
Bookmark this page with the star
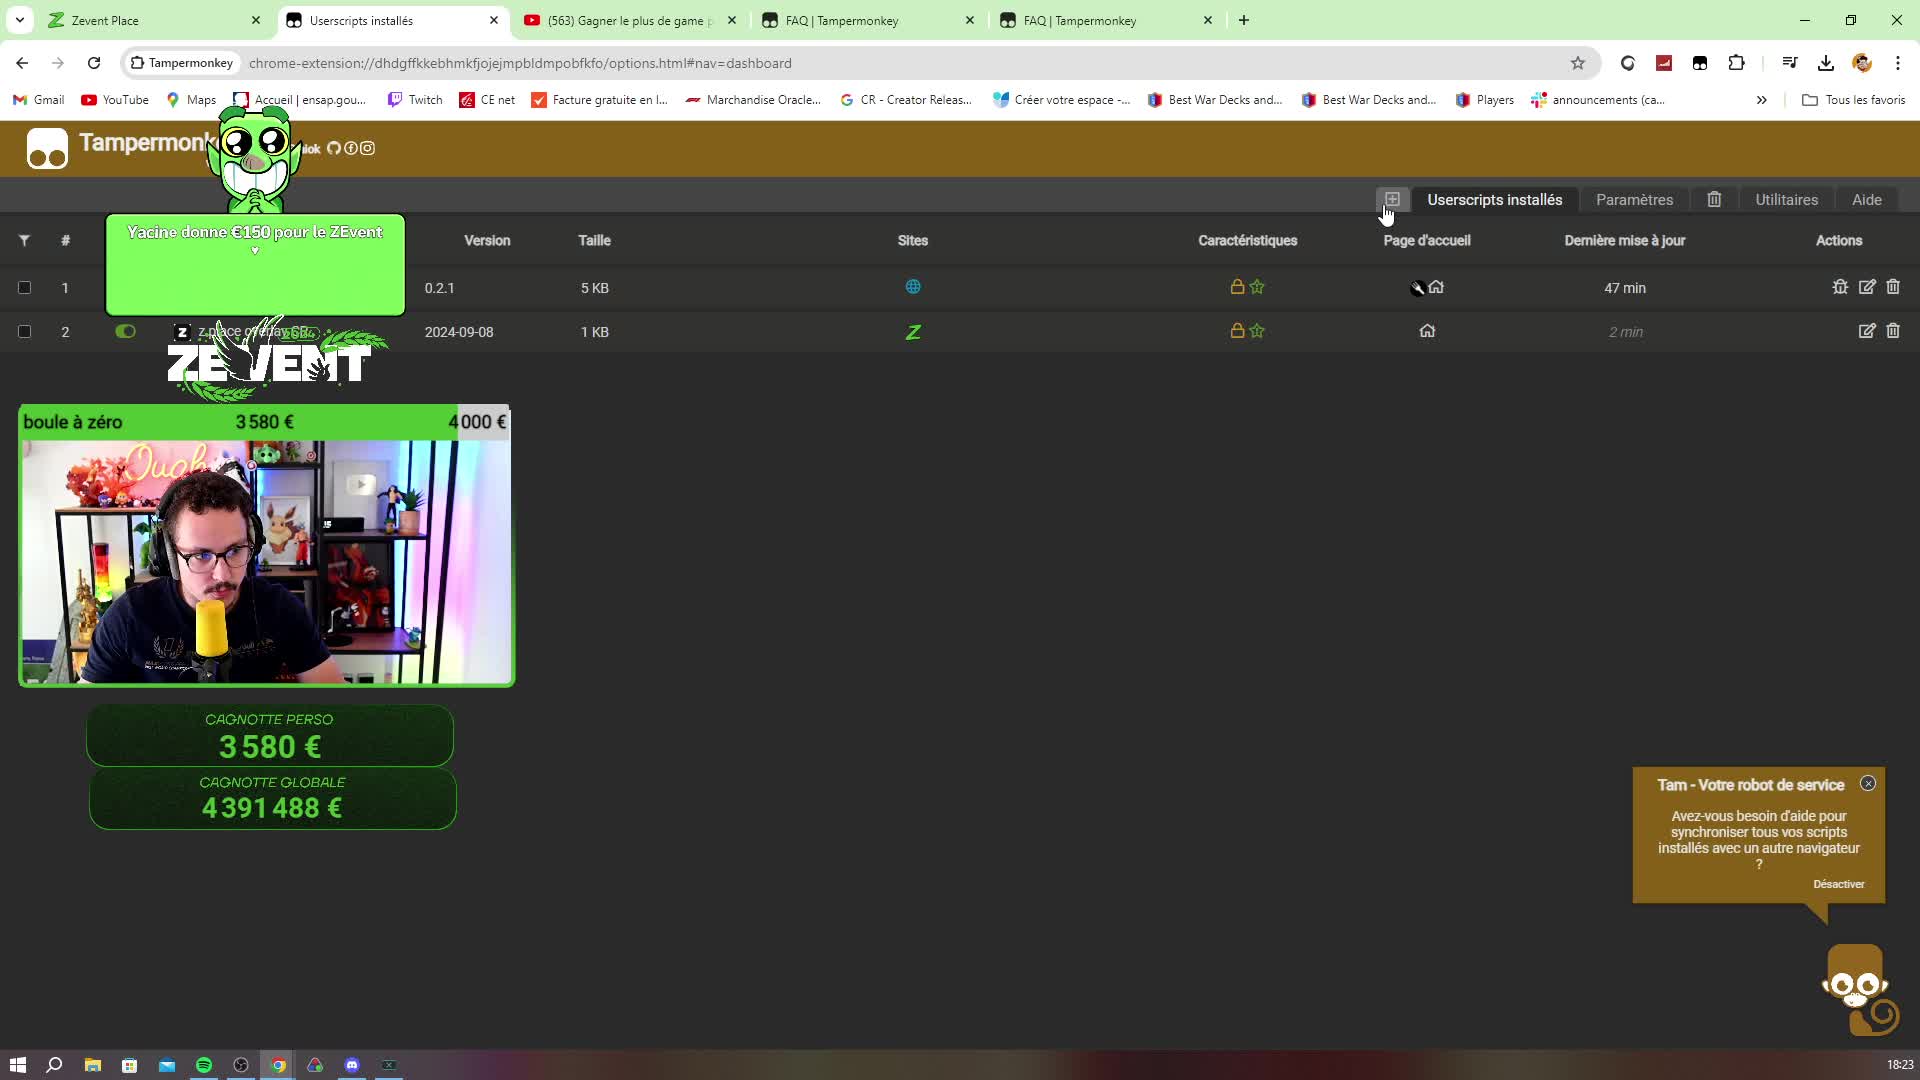pos(1578,63)
